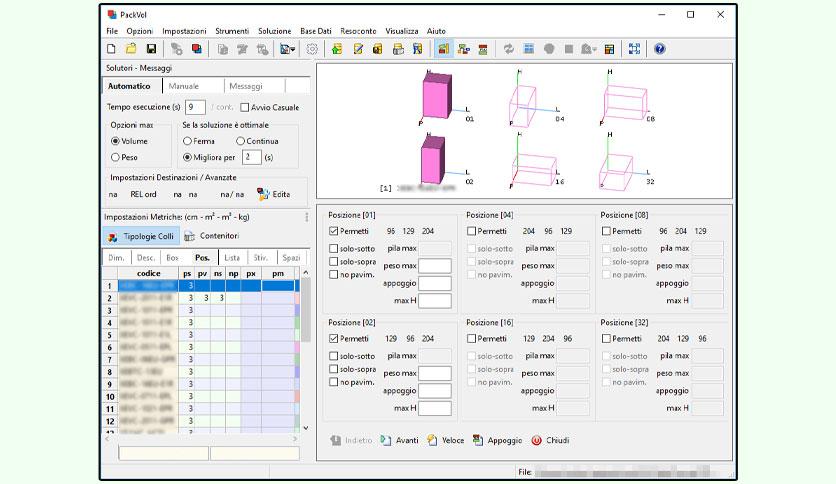Click the red Chiudi power icon
The image size is (836, 484).
point(536,440)
